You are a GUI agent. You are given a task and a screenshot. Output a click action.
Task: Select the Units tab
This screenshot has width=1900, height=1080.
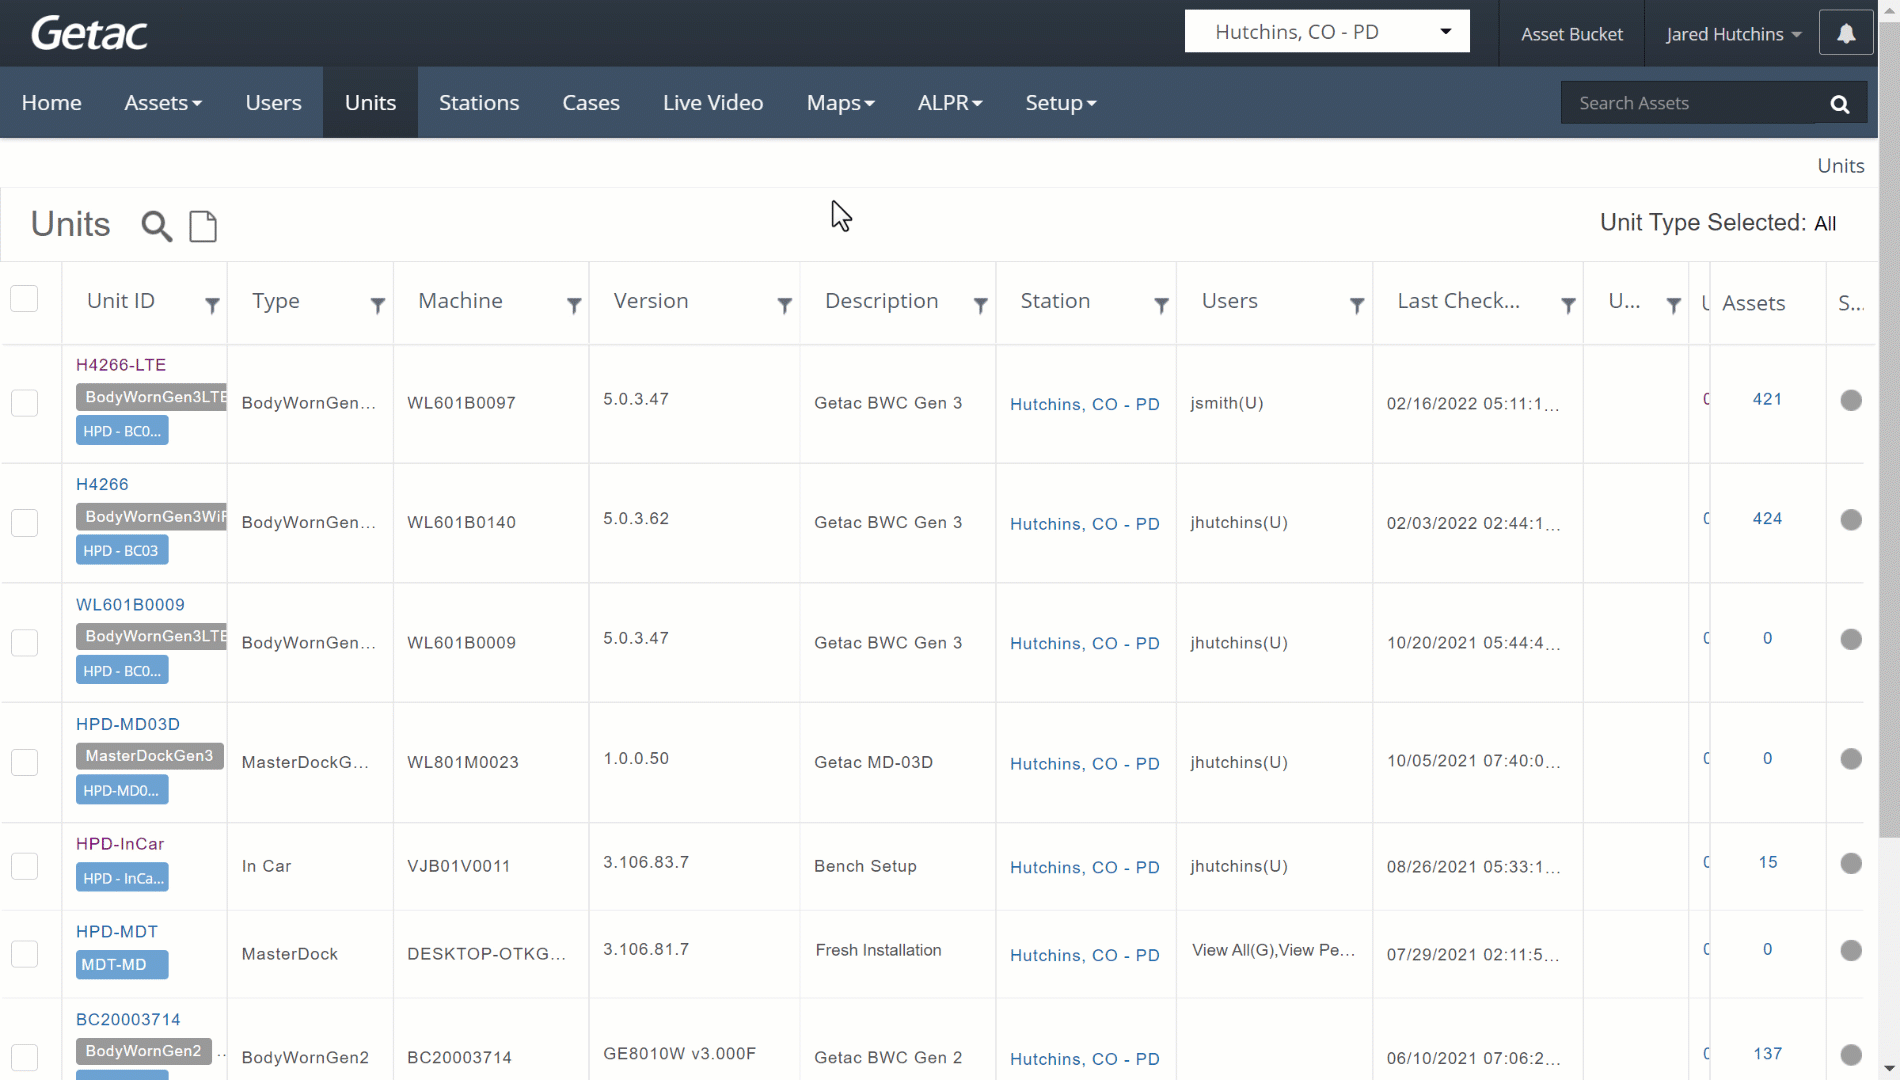pyautogui.click(x=370, y=103)
